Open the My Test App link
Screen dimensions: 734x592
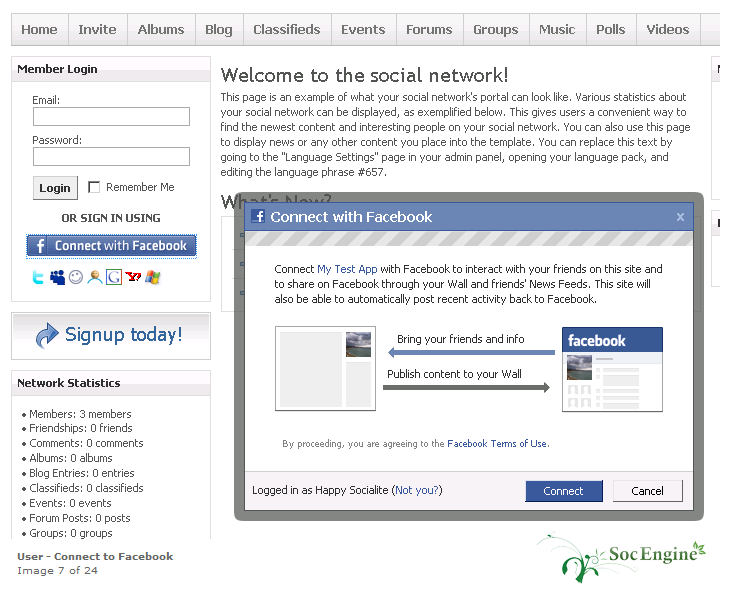tap(347, 269)
